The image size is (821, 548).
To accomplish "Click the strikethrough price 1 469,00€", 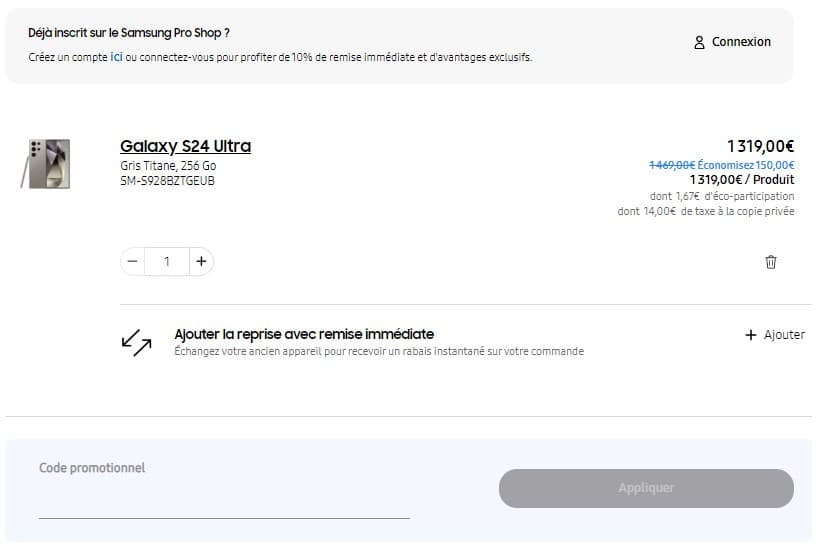I will click(672, 165).
